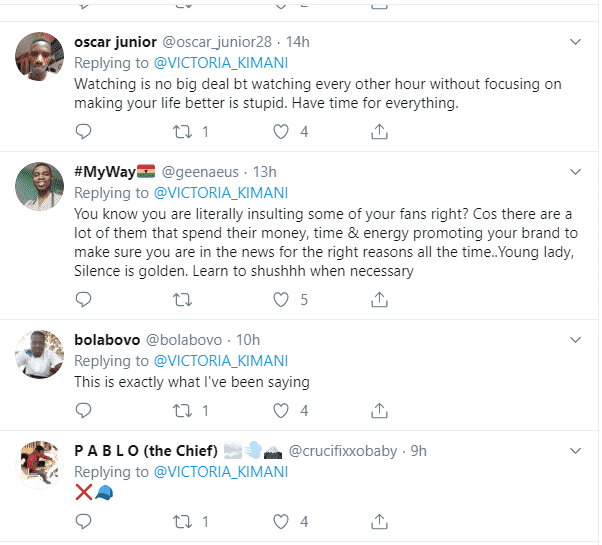Screen dimensions: 602x545
Task: Open more options for oscar junior's tweet
Action: [575, 42]
